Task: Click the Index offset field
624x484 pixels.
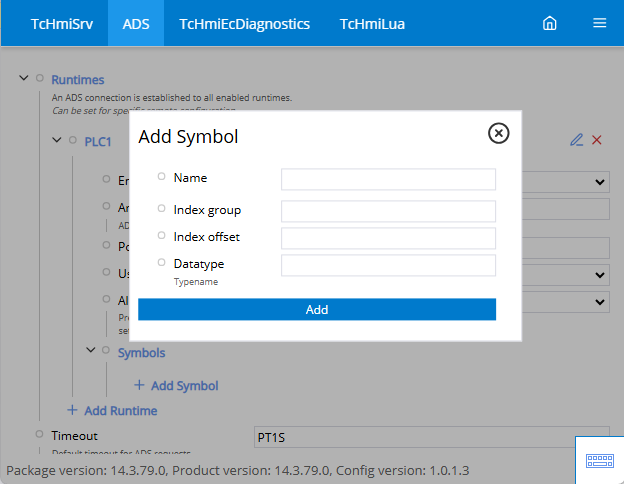Action: [388, 238]
